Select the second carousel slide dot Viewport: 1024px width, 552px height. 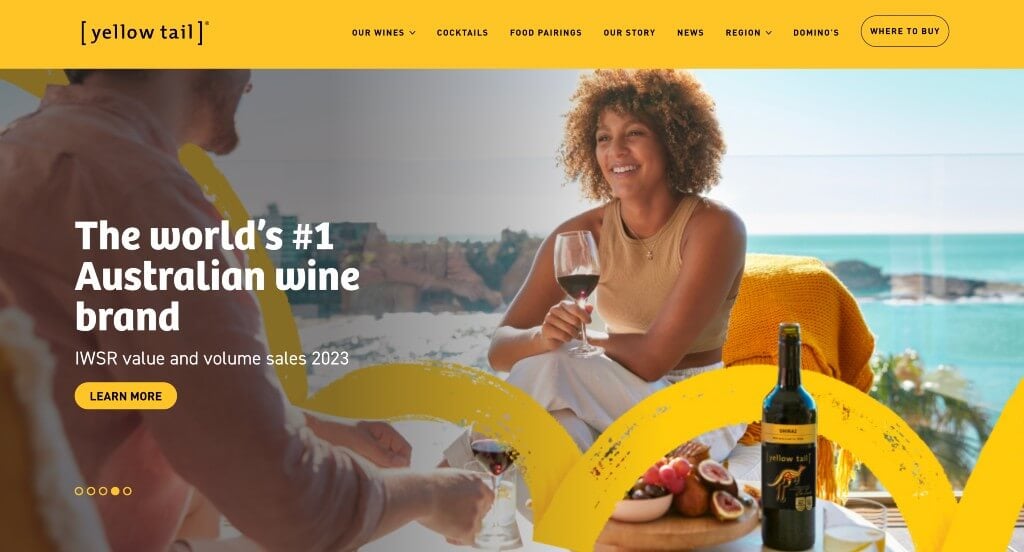(91, 491)
